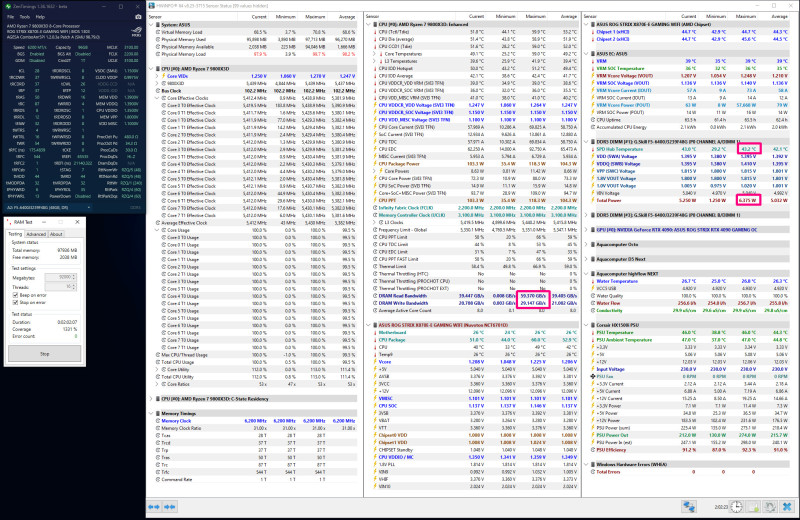Click HWiNFO logging start icon

tap(754, 507)
